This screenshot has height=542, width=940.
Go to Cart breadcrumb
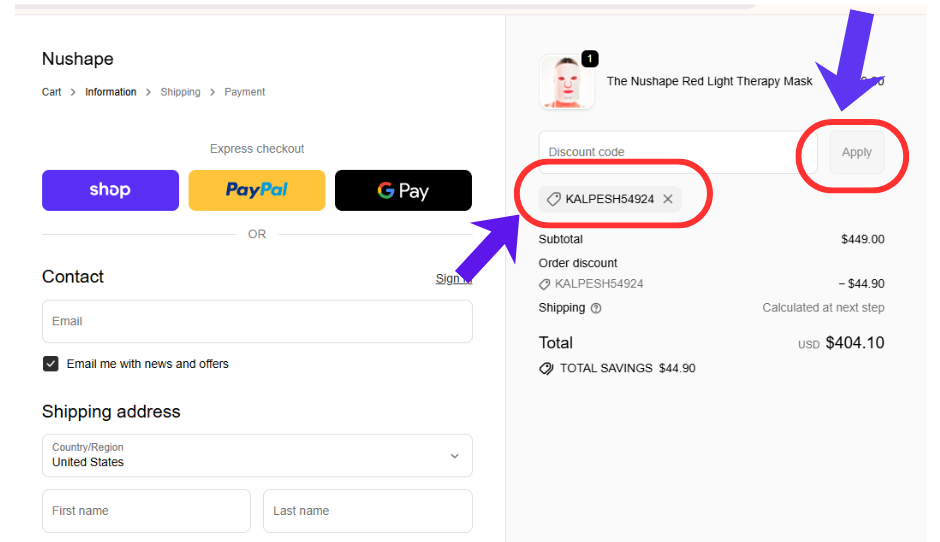point(51,92)
